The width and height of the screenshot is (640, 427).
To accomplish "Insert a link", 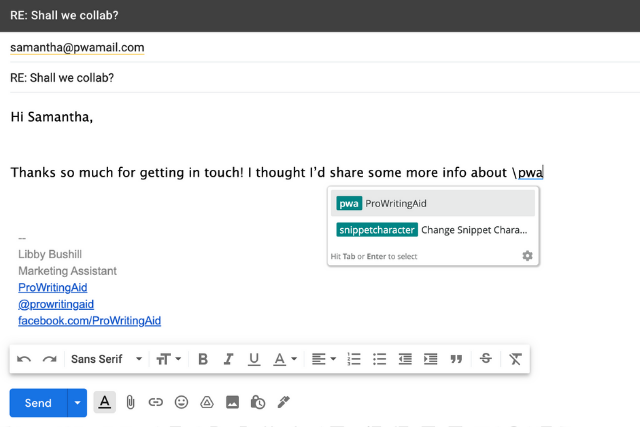I will click(x=156, y=403).
